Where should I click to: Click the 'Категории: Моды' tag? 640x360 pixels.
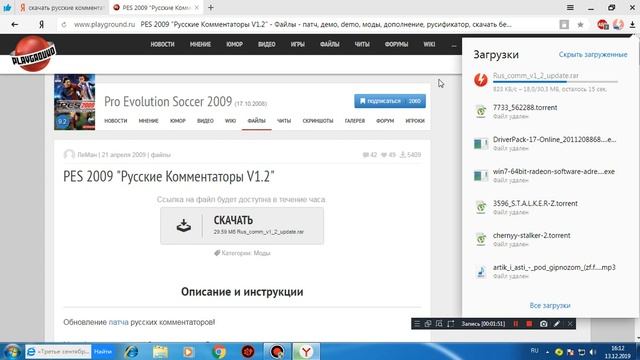click(x=242, y=253)
